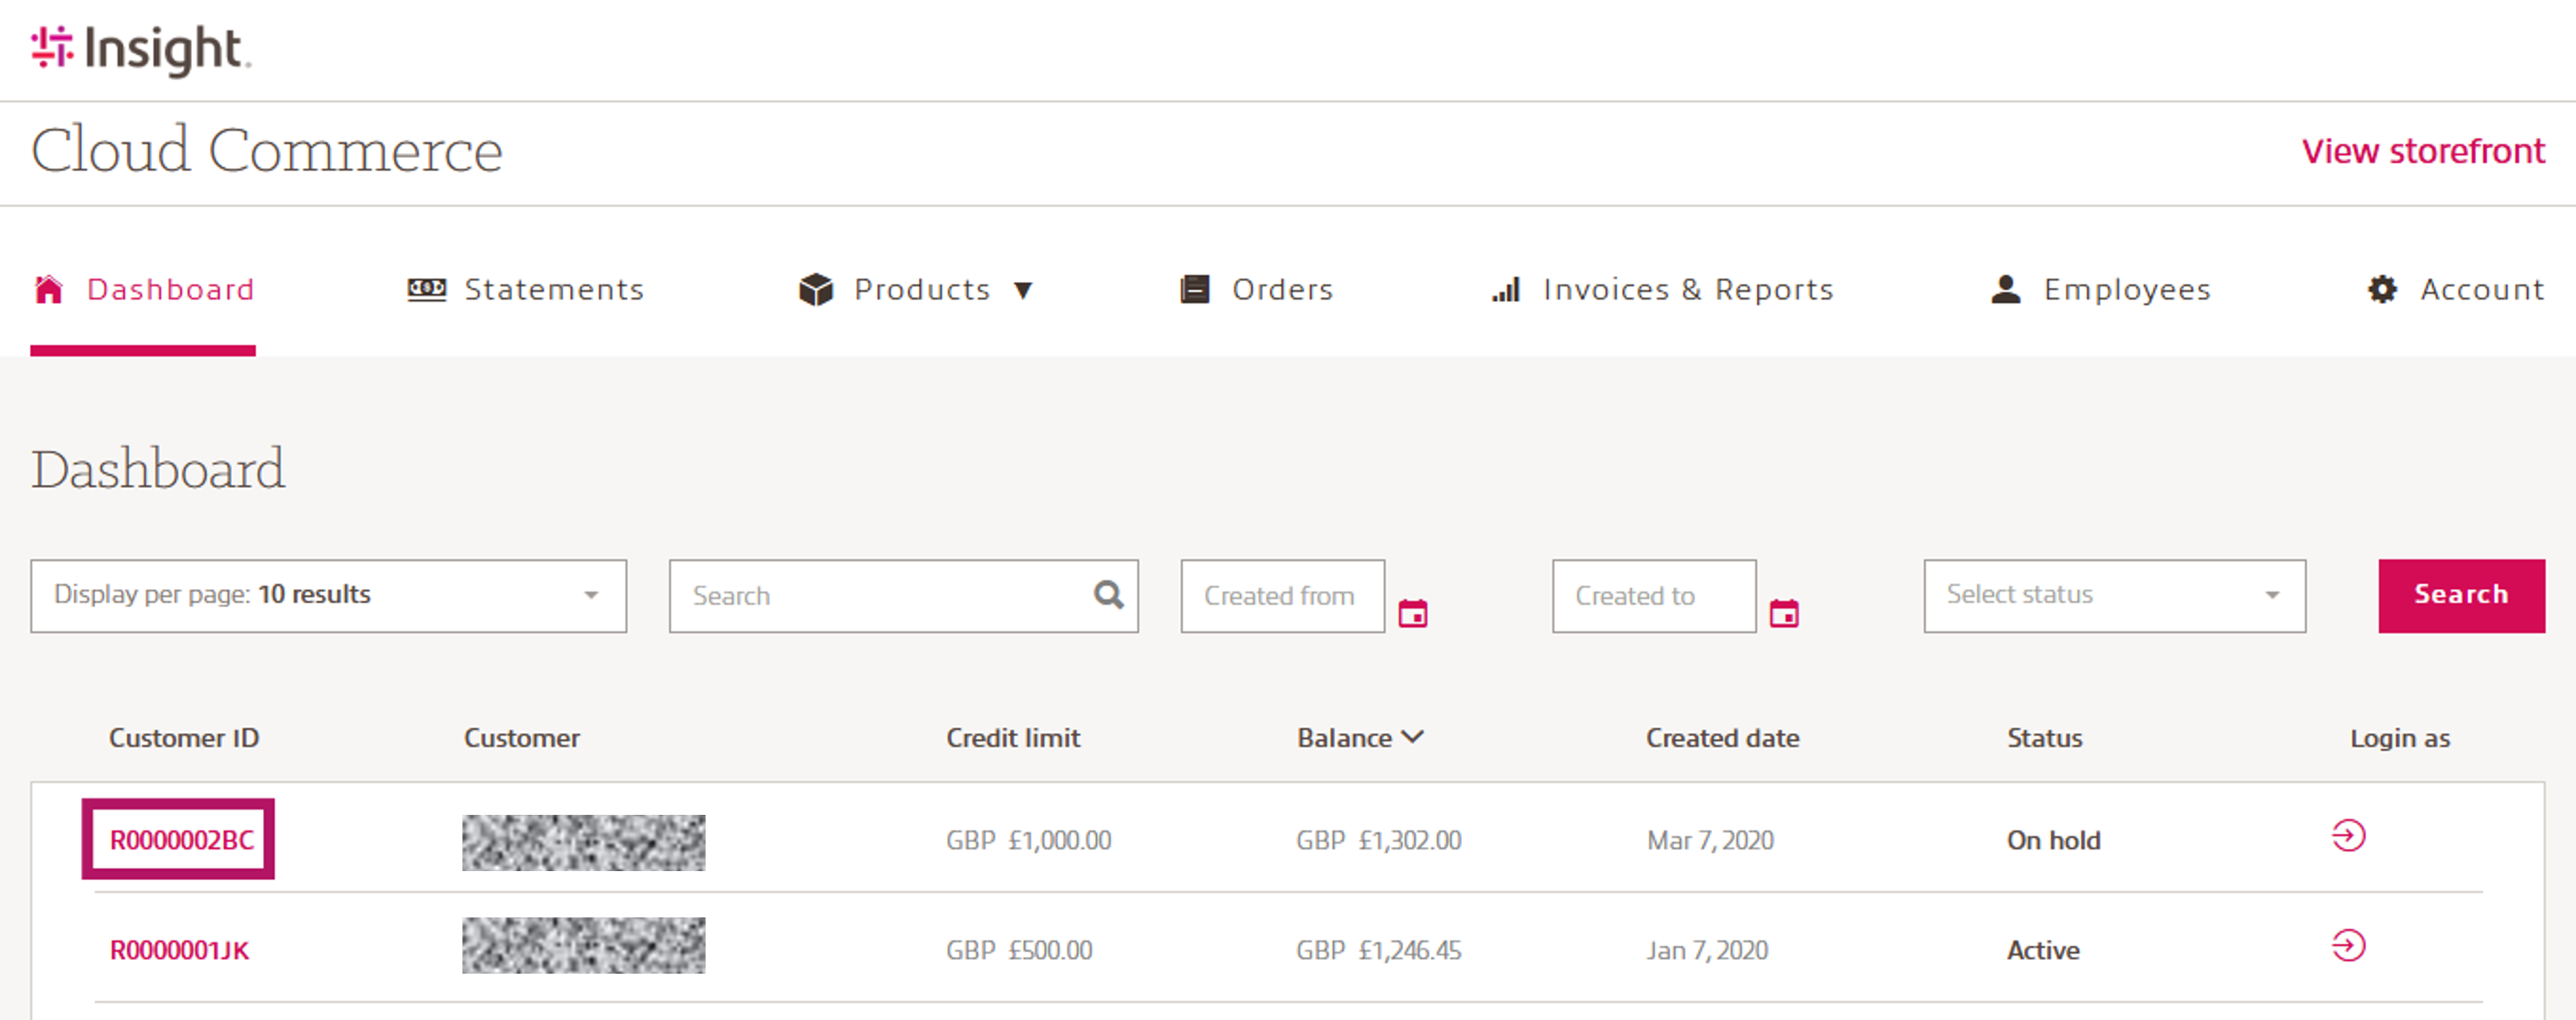Open customer ID R0000002BC link
Image resolution: width=2576 pixels, height=1020 pixels.
pyautogui.click(x=181, y=840)
